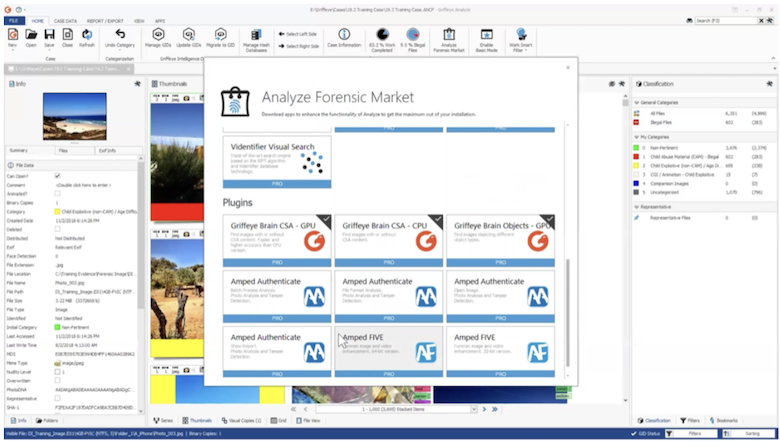The height and width of the screenshot is (447, 780).
Task: Click the Refresh icon
Action: 87,34
